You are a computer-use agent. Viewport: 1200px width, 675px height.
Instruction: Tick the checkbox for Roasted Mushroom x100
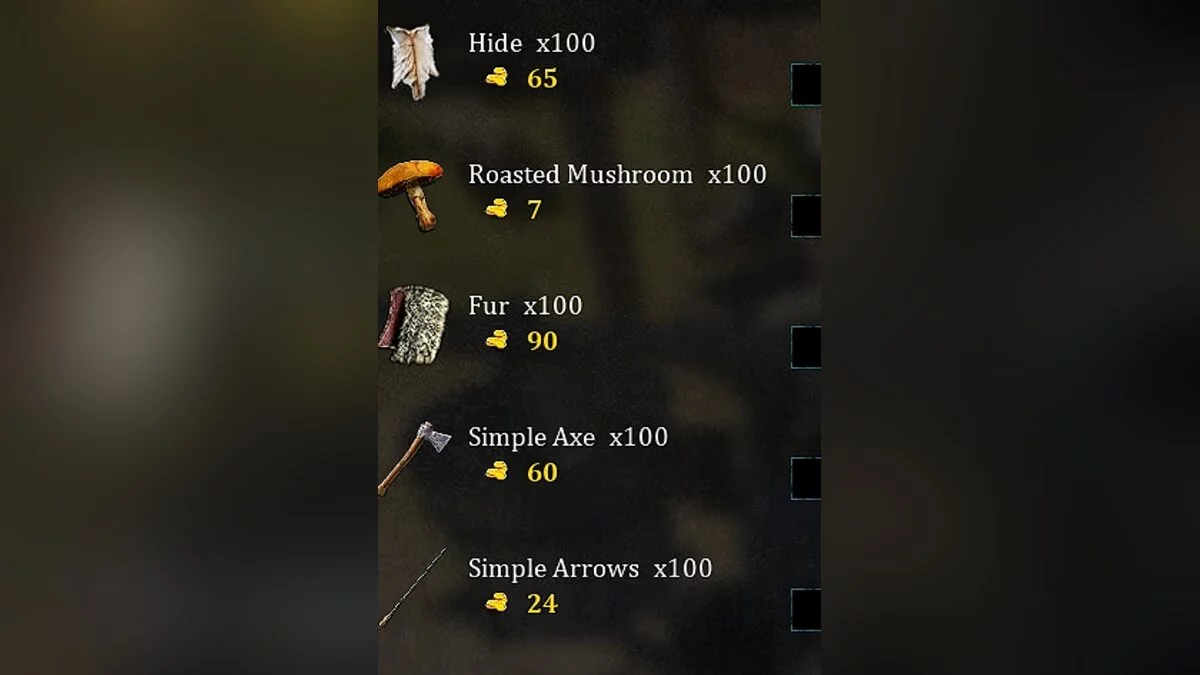806,215
